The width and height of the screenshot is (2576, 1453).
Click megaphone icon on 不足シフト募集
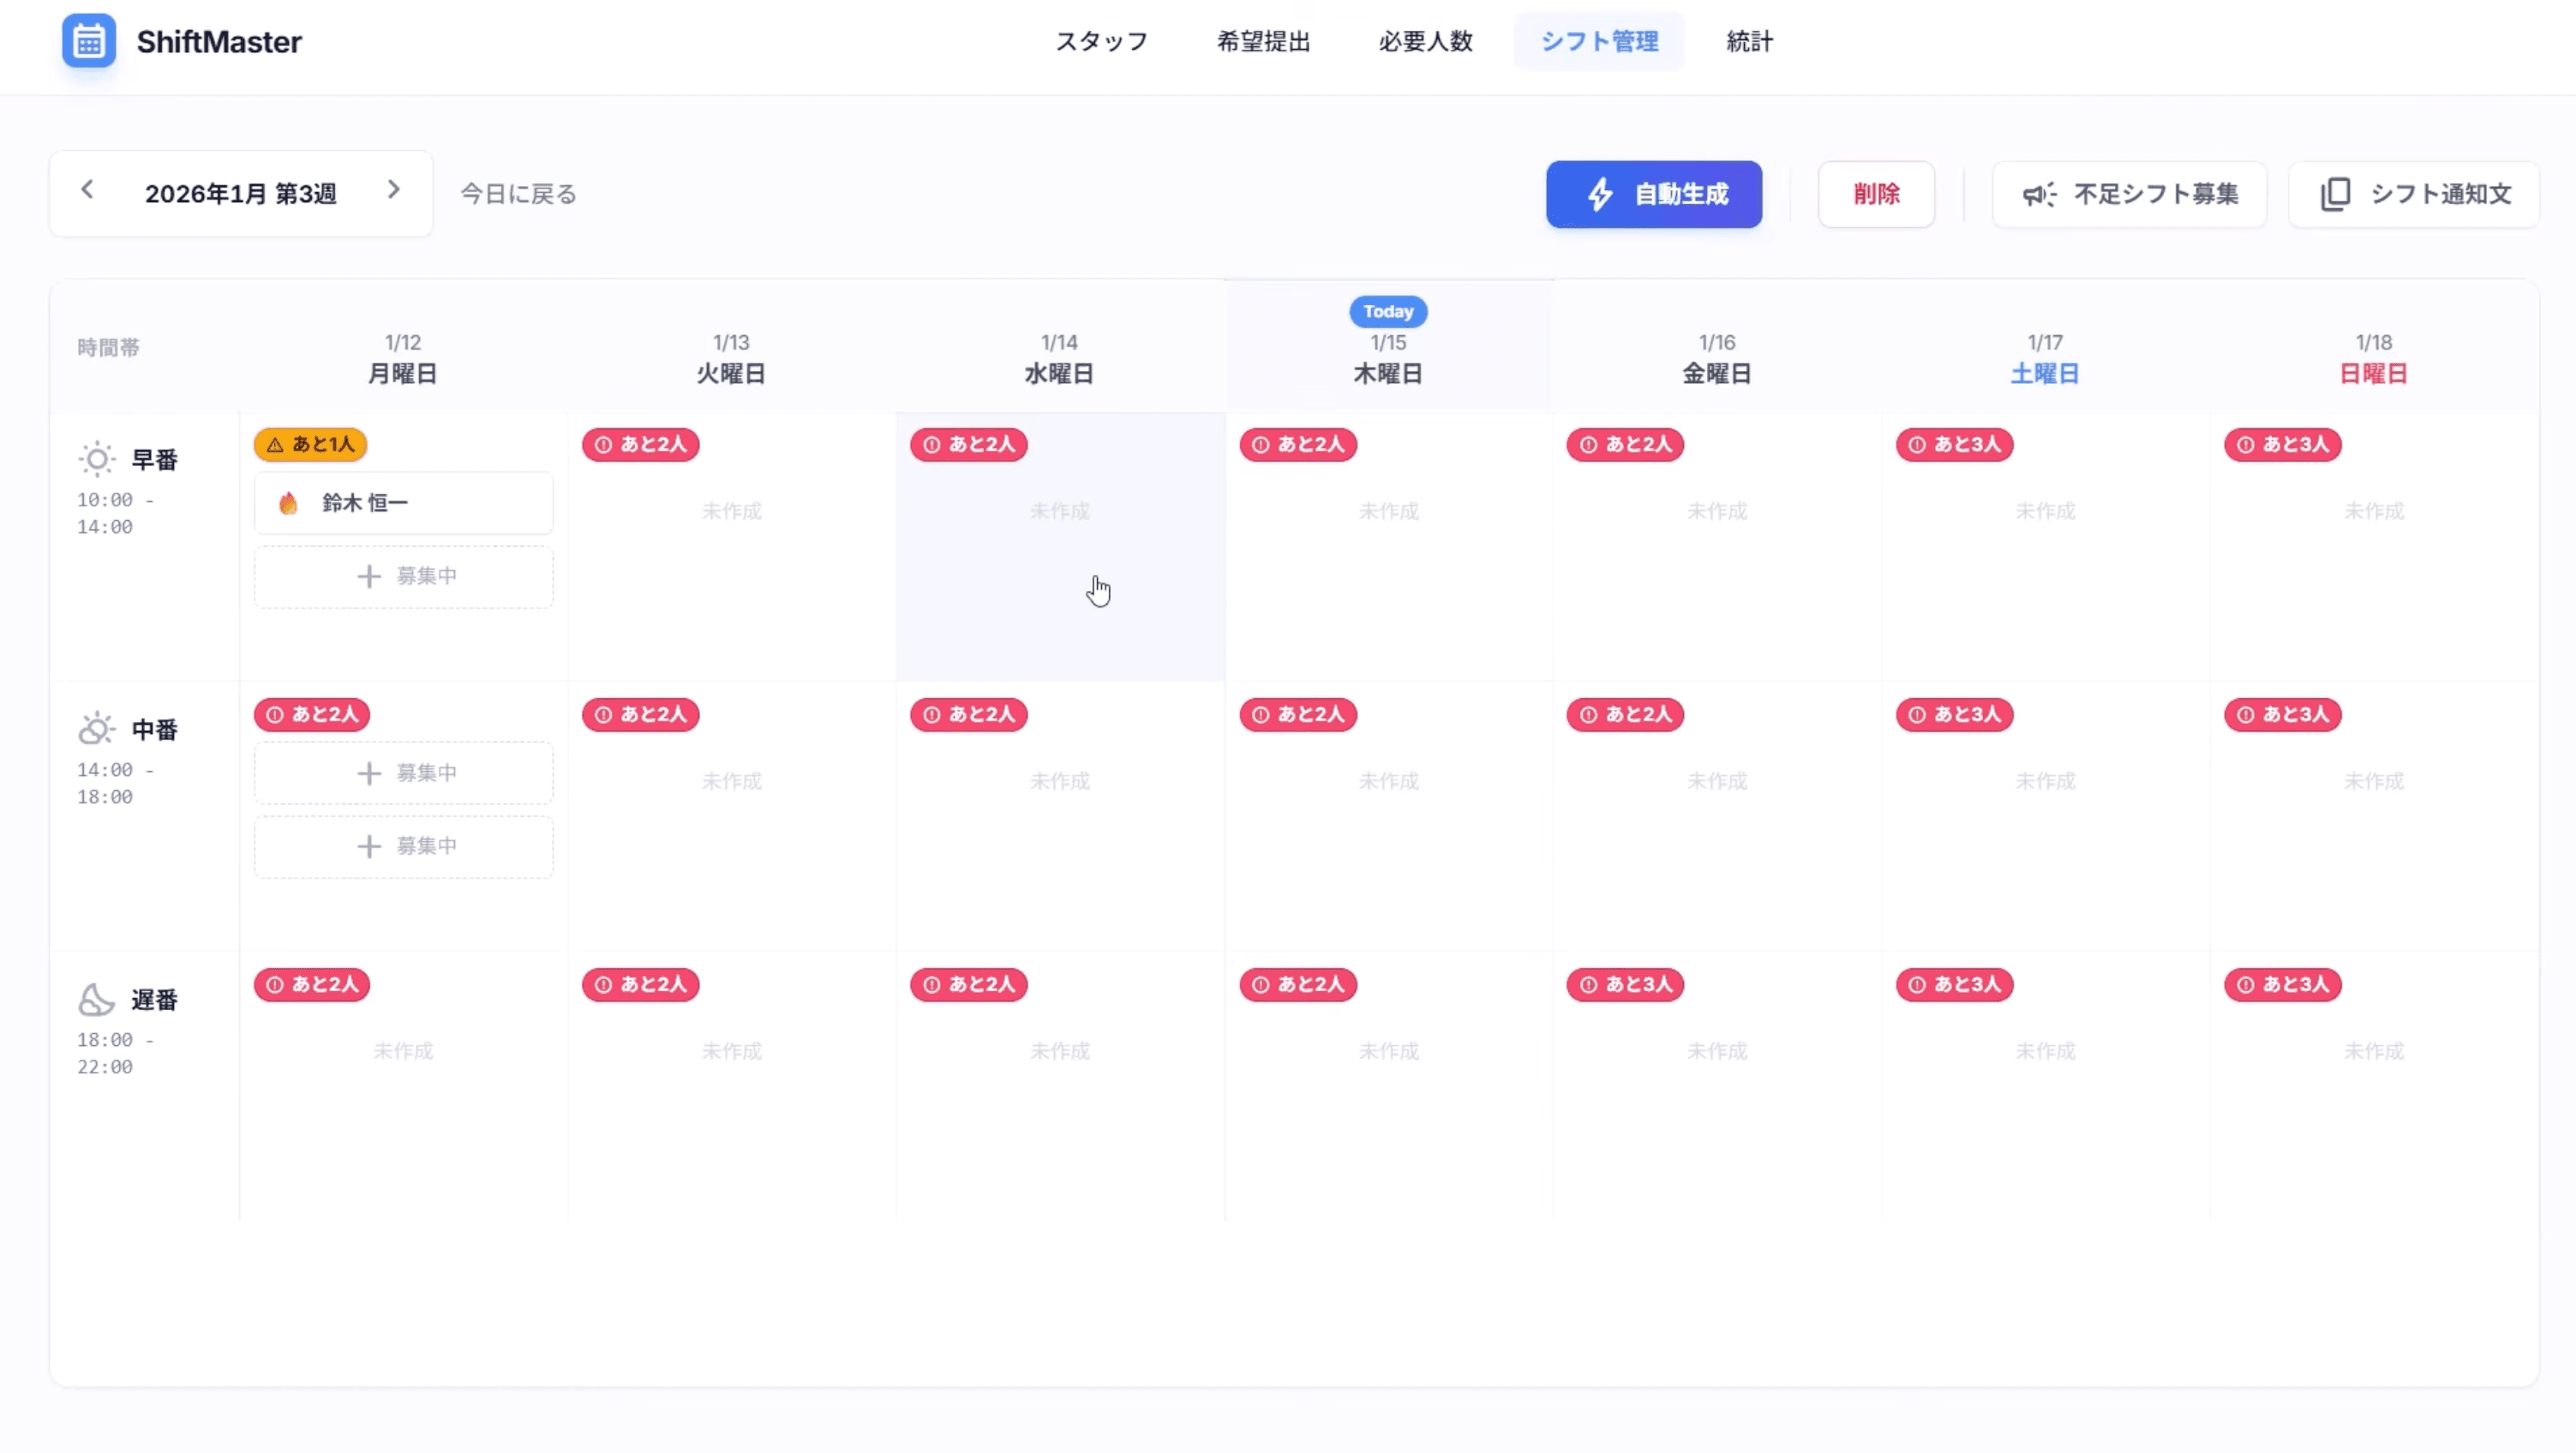(2039, 194)
